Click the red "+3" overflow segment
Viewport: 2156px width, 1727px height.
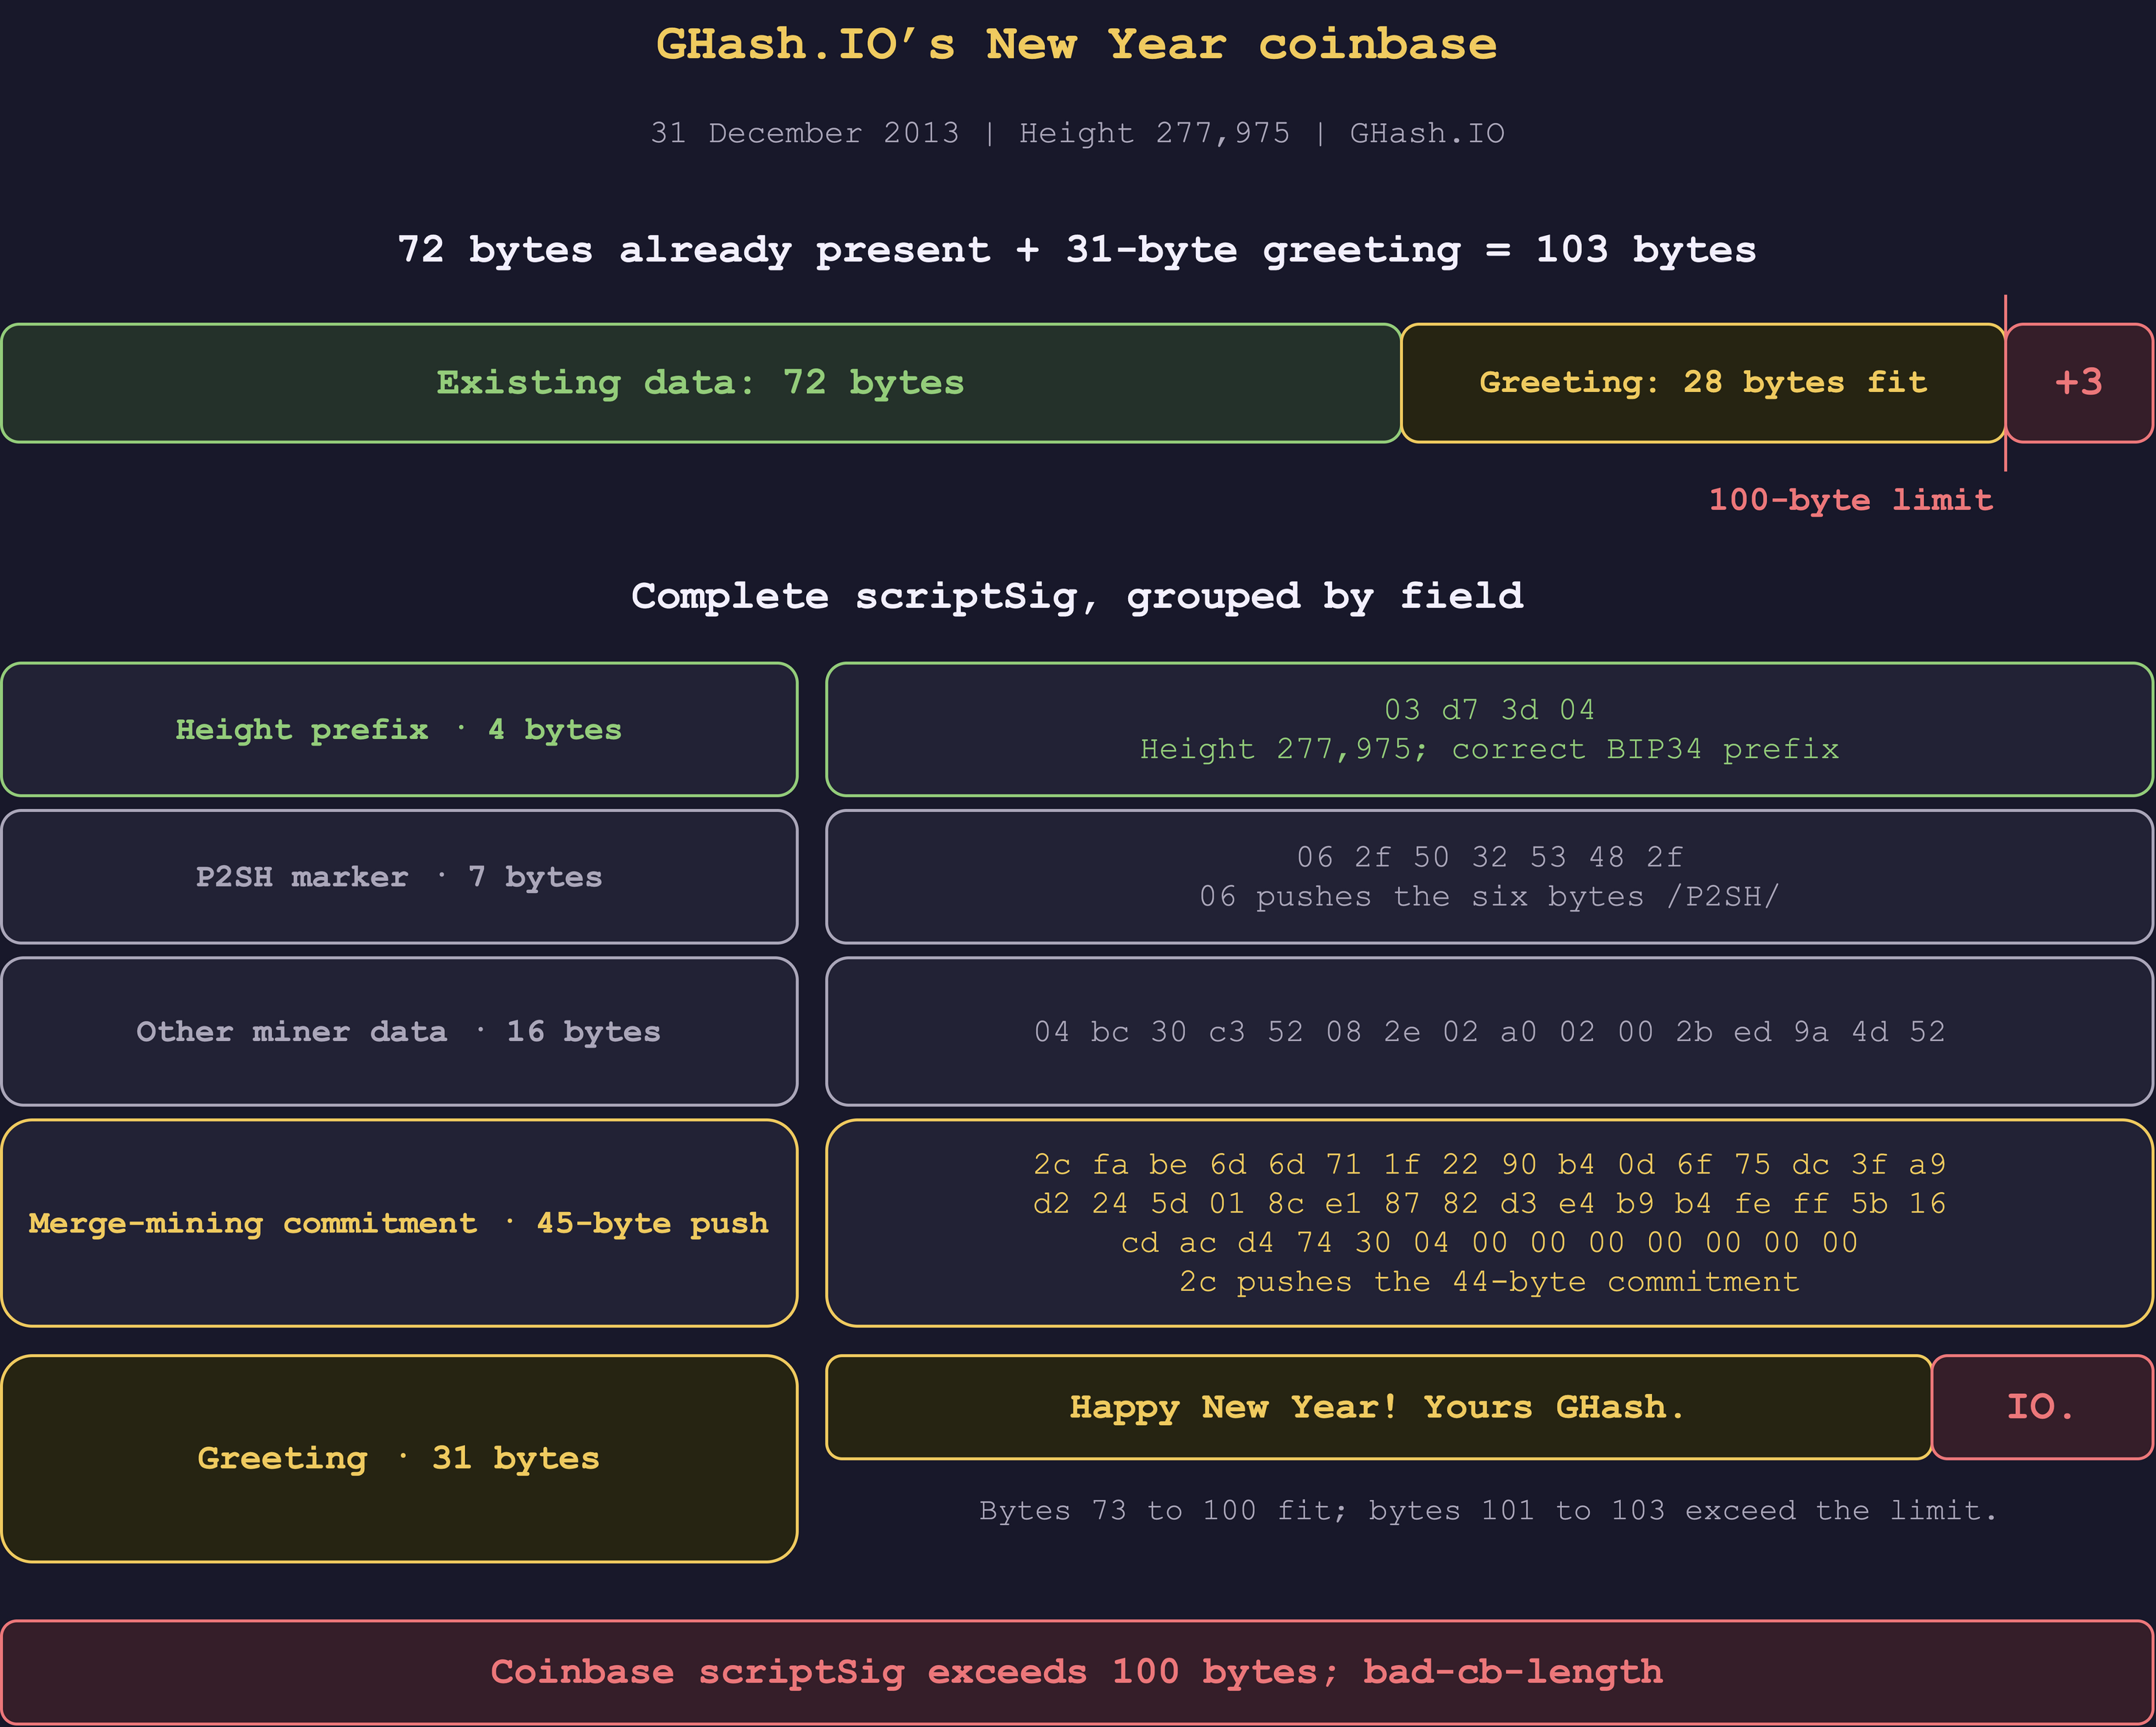click(x=2079, y=383)
